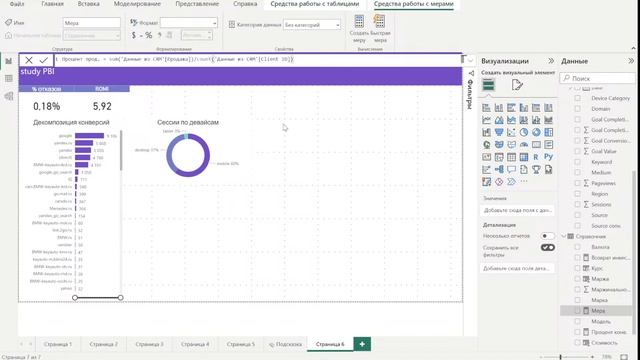Open the Средства работы с таблицами tab
Image resolution: width=640 pixels, height=360 pixels.
coord(315,4)
